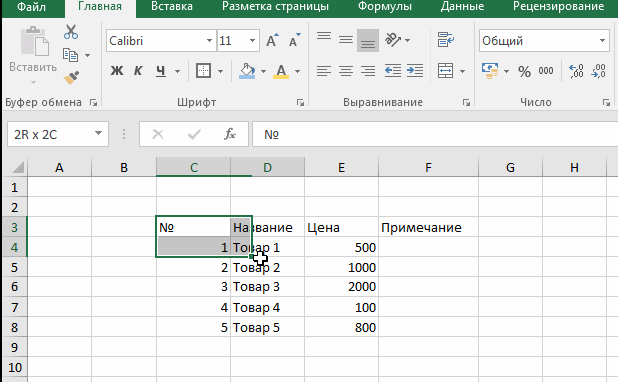Apply cell borders icon

[203, 71]
